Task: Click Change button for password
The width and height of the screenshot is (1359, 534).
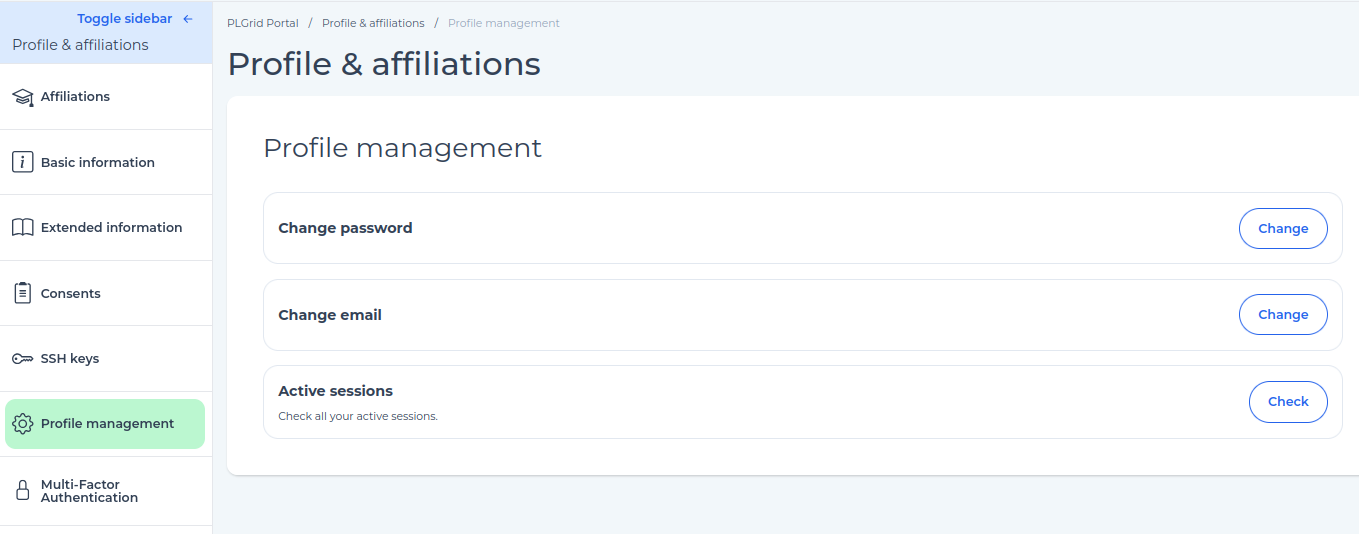Action: pyautogui.click(x=1283, y=228)
